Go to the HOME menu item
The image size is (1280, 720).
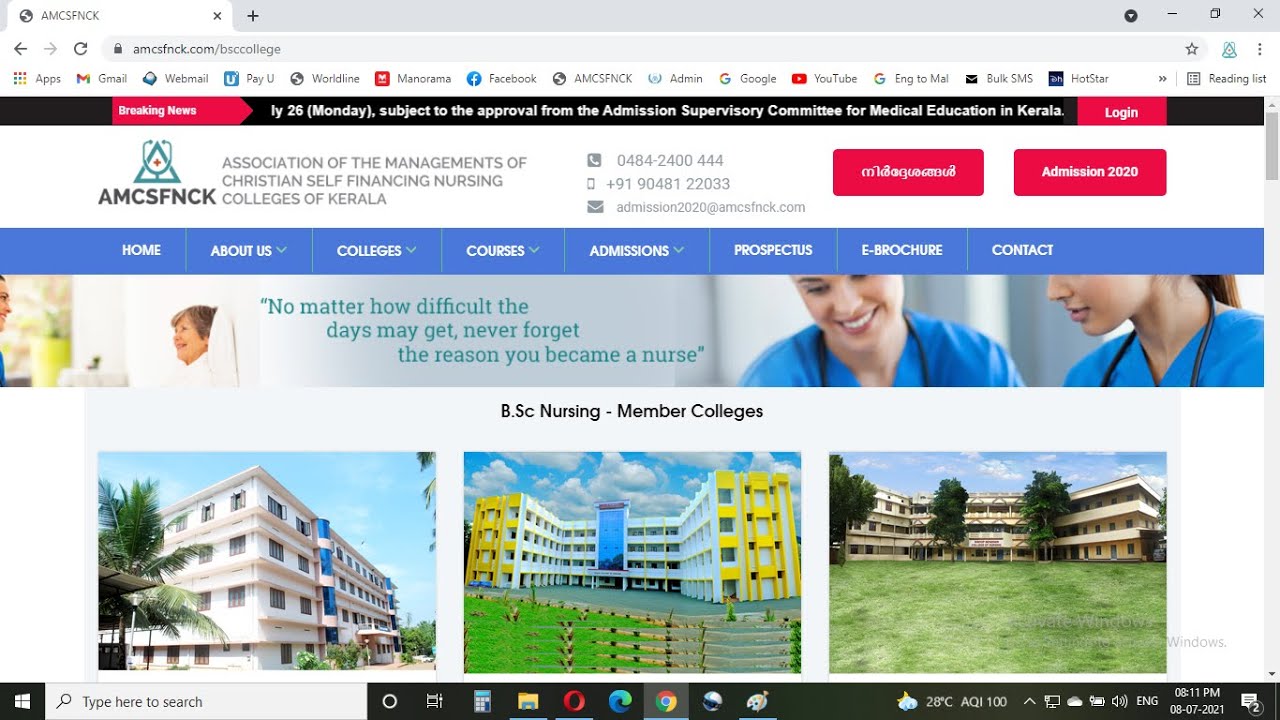pyautogui.click(x=141, y=250)
